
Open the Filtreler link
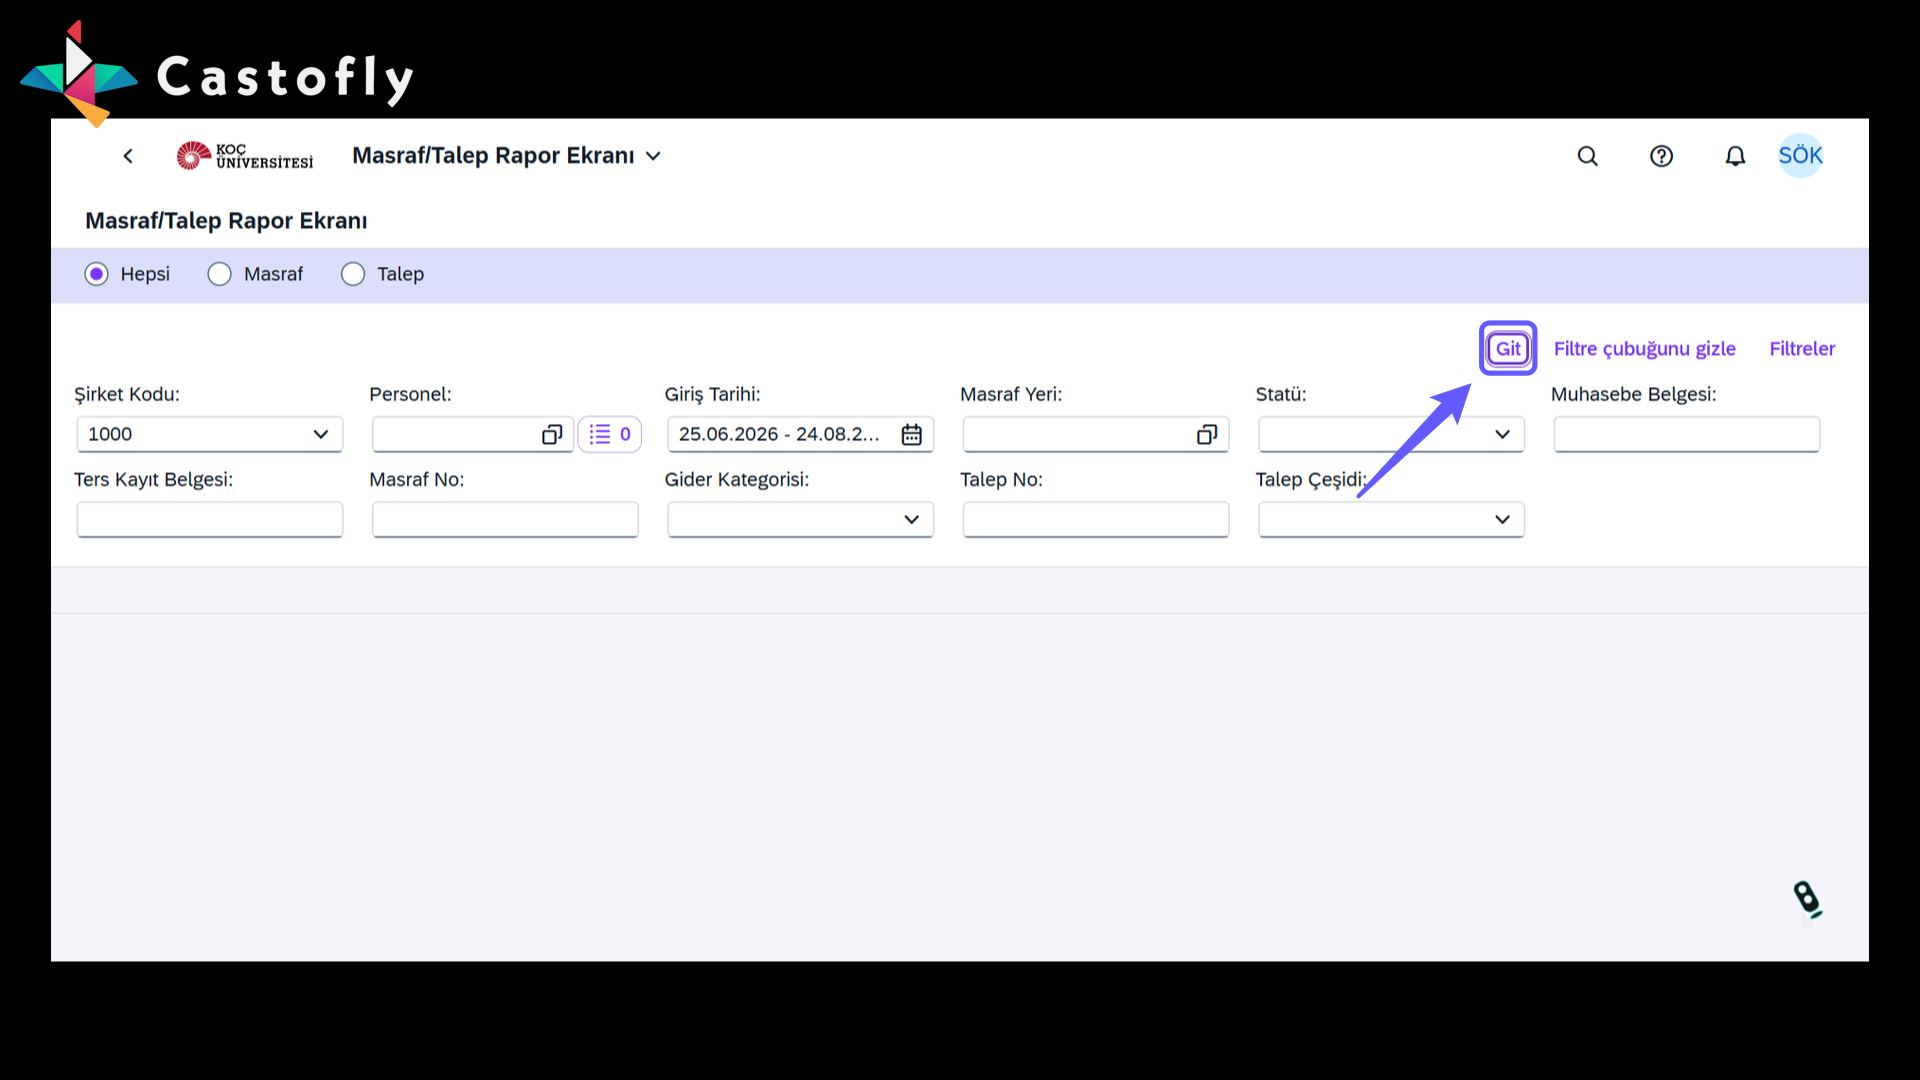coord(1802,348)
